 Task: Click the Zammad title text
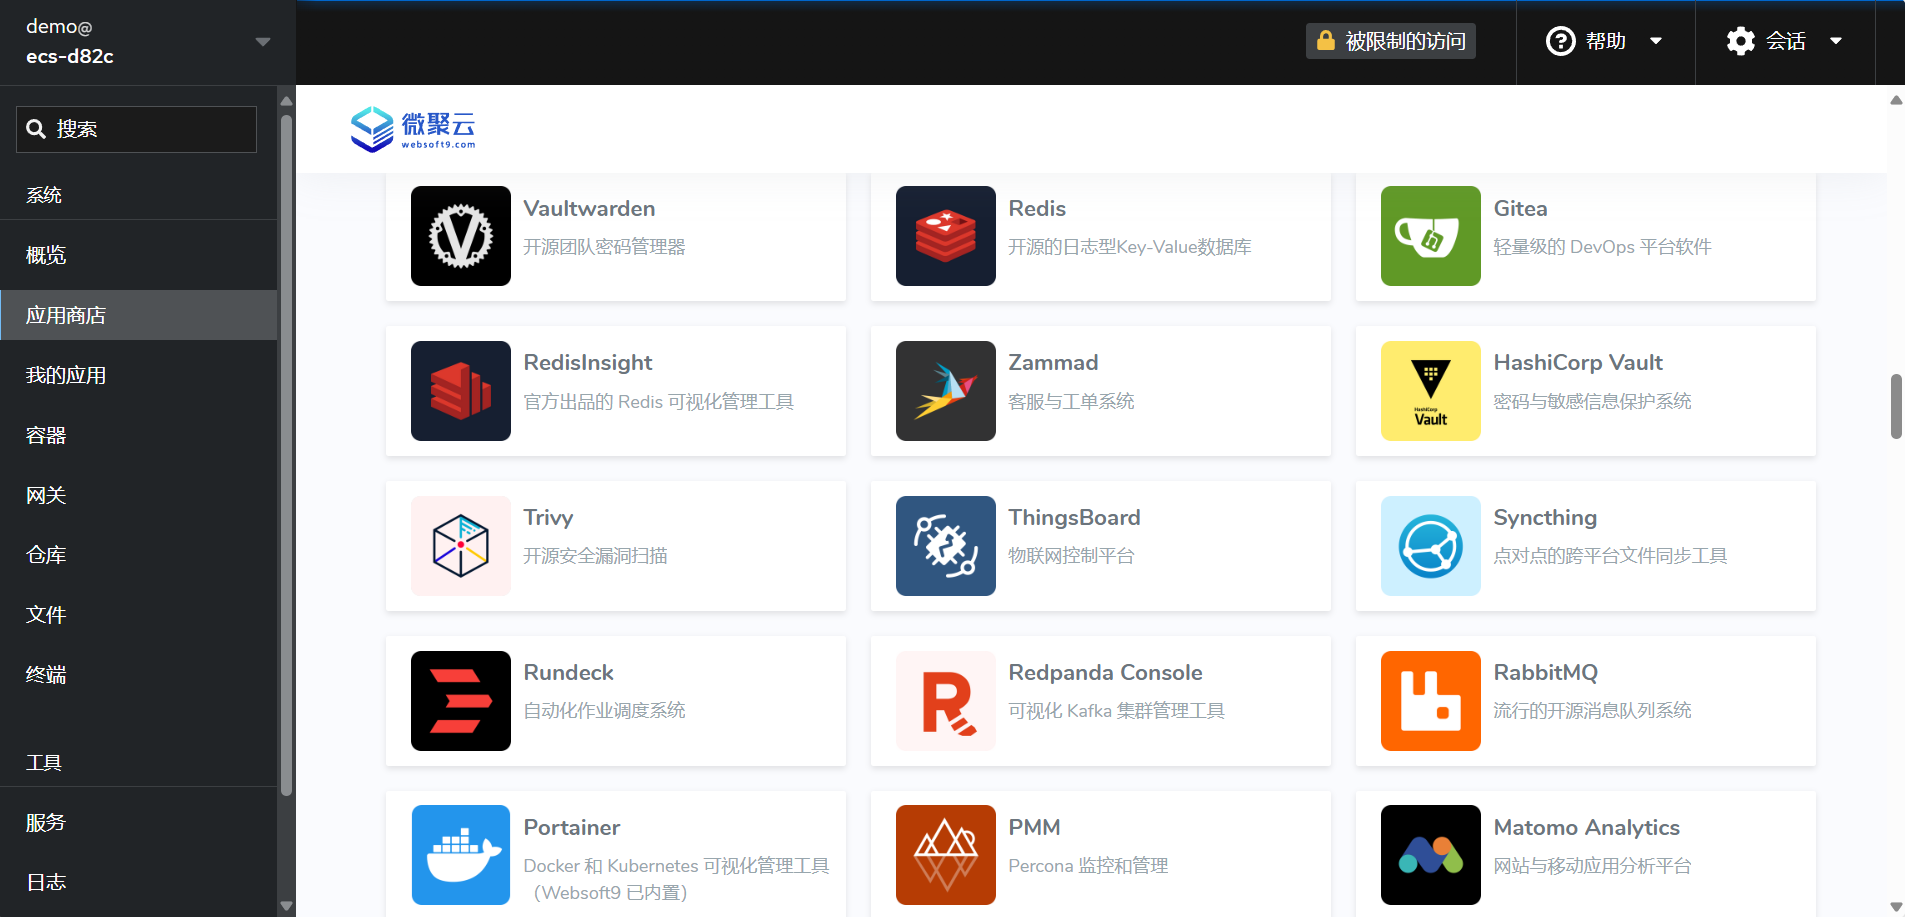pos(1053,363)
